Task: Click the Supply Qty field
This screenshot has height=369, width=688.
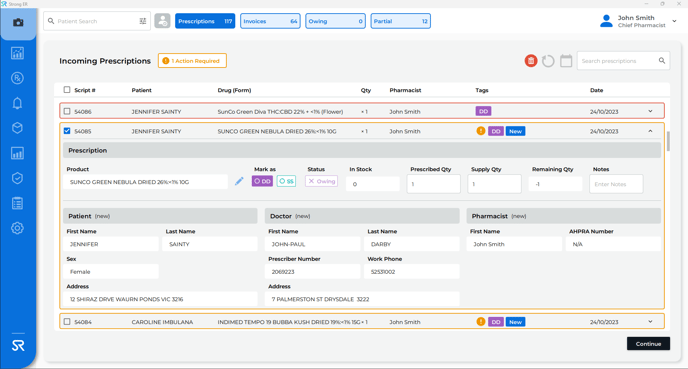Action: 494,184
